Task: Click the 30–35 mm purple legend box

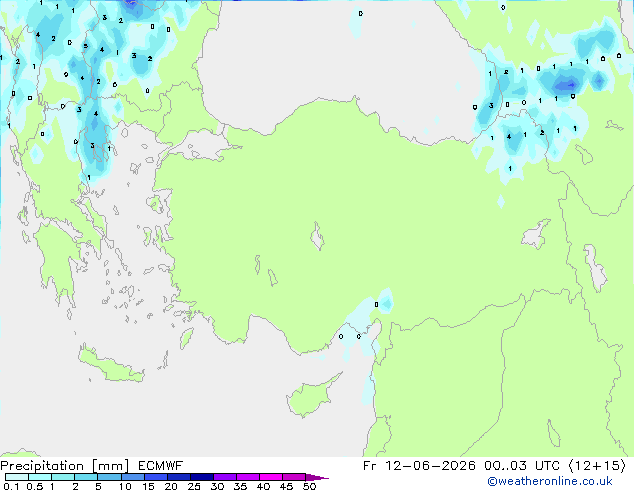Action: coord(225,477)
